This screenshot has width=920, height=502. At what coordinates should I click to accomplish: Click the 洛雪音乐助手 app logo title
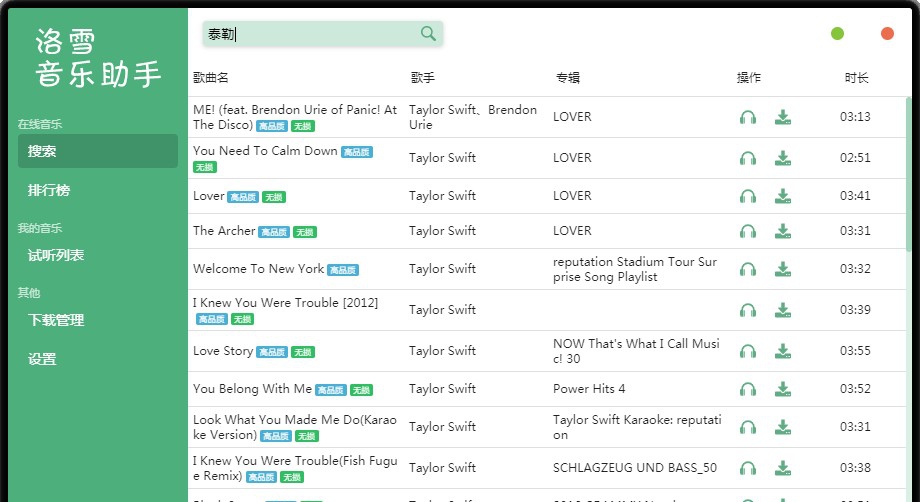(x=98, y=58)
